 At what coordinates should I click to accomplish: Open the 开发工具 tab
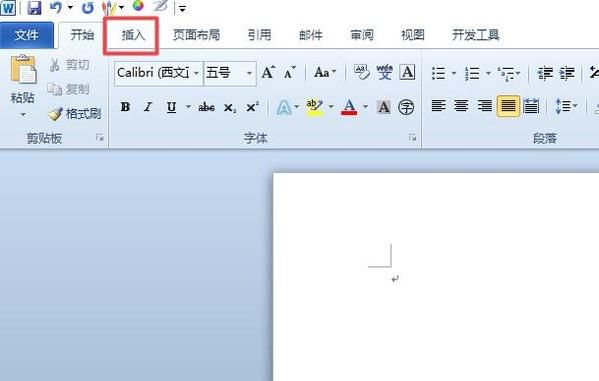[x=476, y=35]
